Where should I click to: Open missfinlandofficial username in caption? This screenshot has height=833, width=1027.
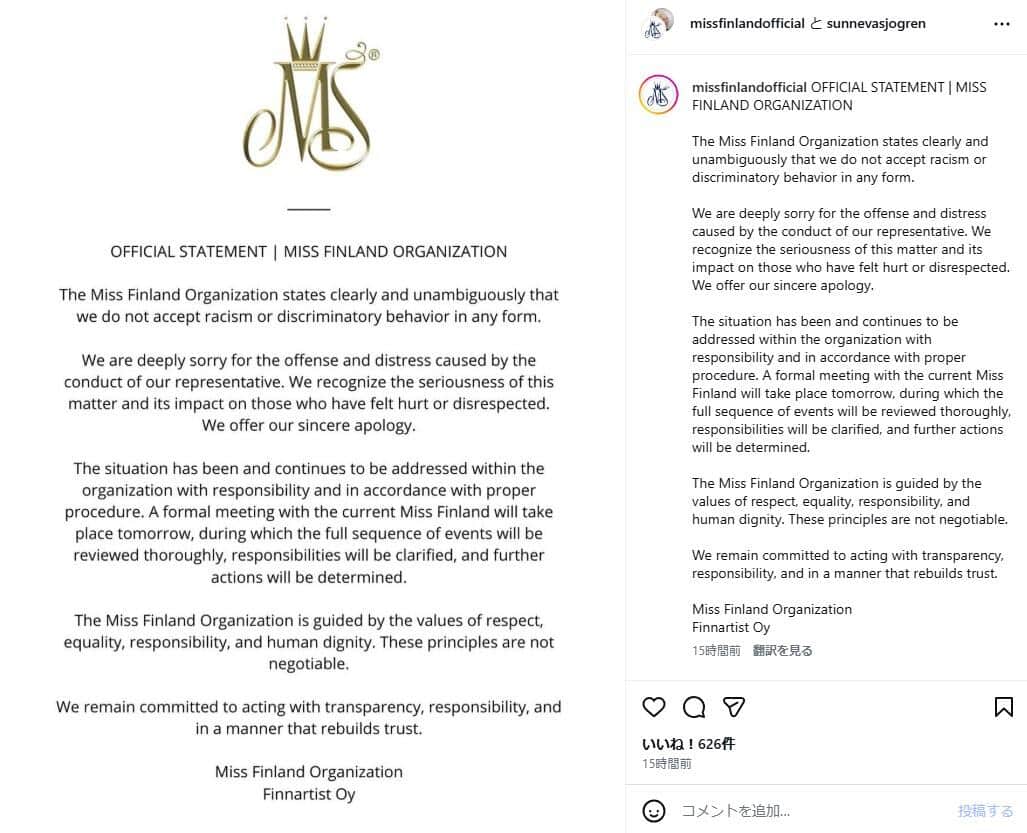pyautogui.click(x=749, y=87)
